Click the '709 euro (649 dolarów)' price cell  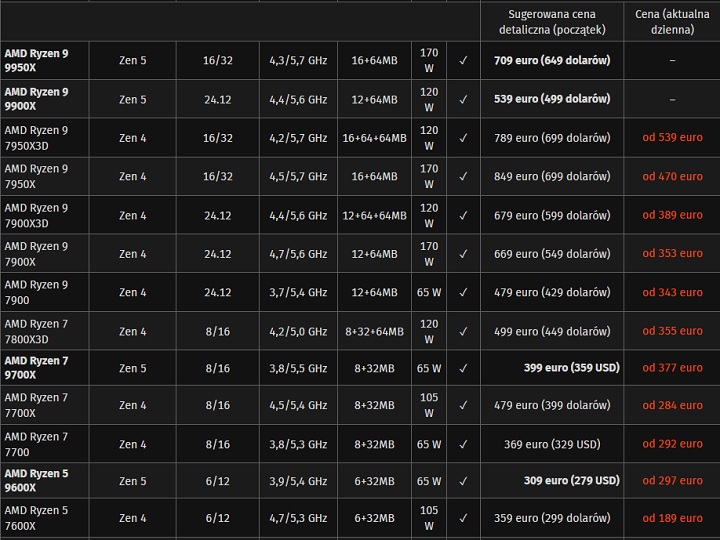tap(552, 60)
